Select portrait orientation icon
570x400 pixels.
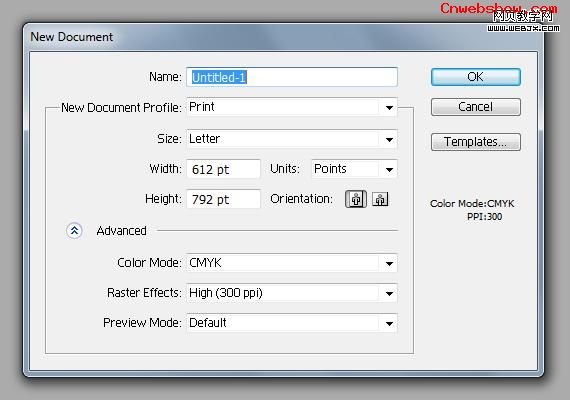point(356,199)
